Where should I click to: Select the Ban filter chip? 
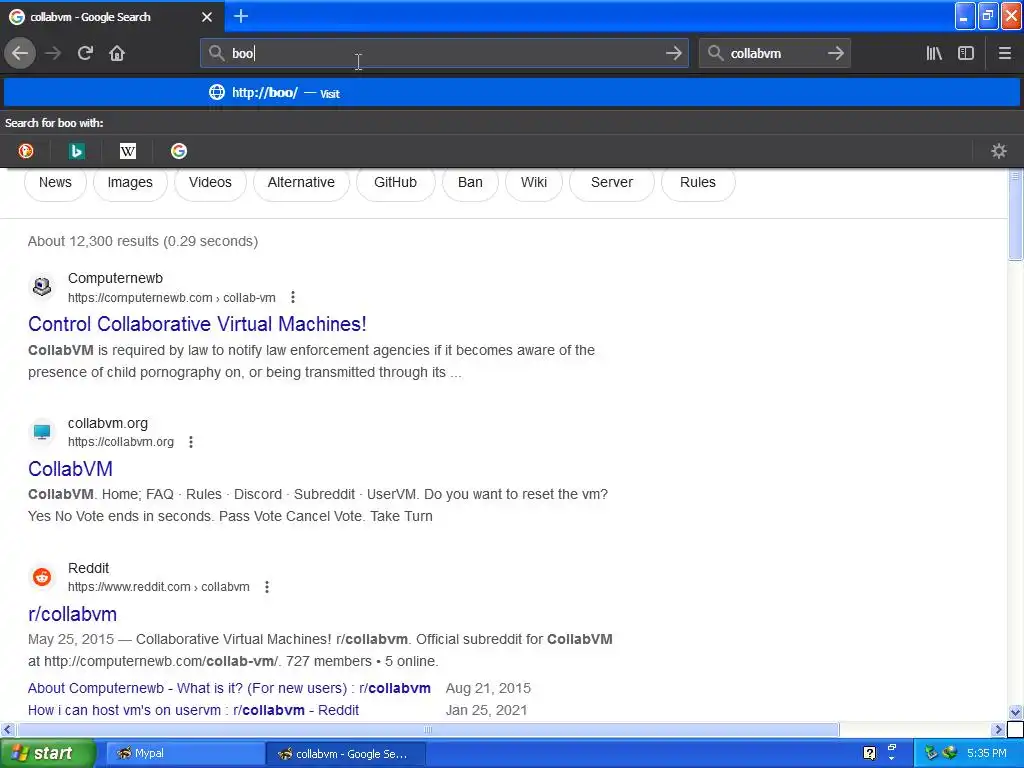click(x=470, y=182)
